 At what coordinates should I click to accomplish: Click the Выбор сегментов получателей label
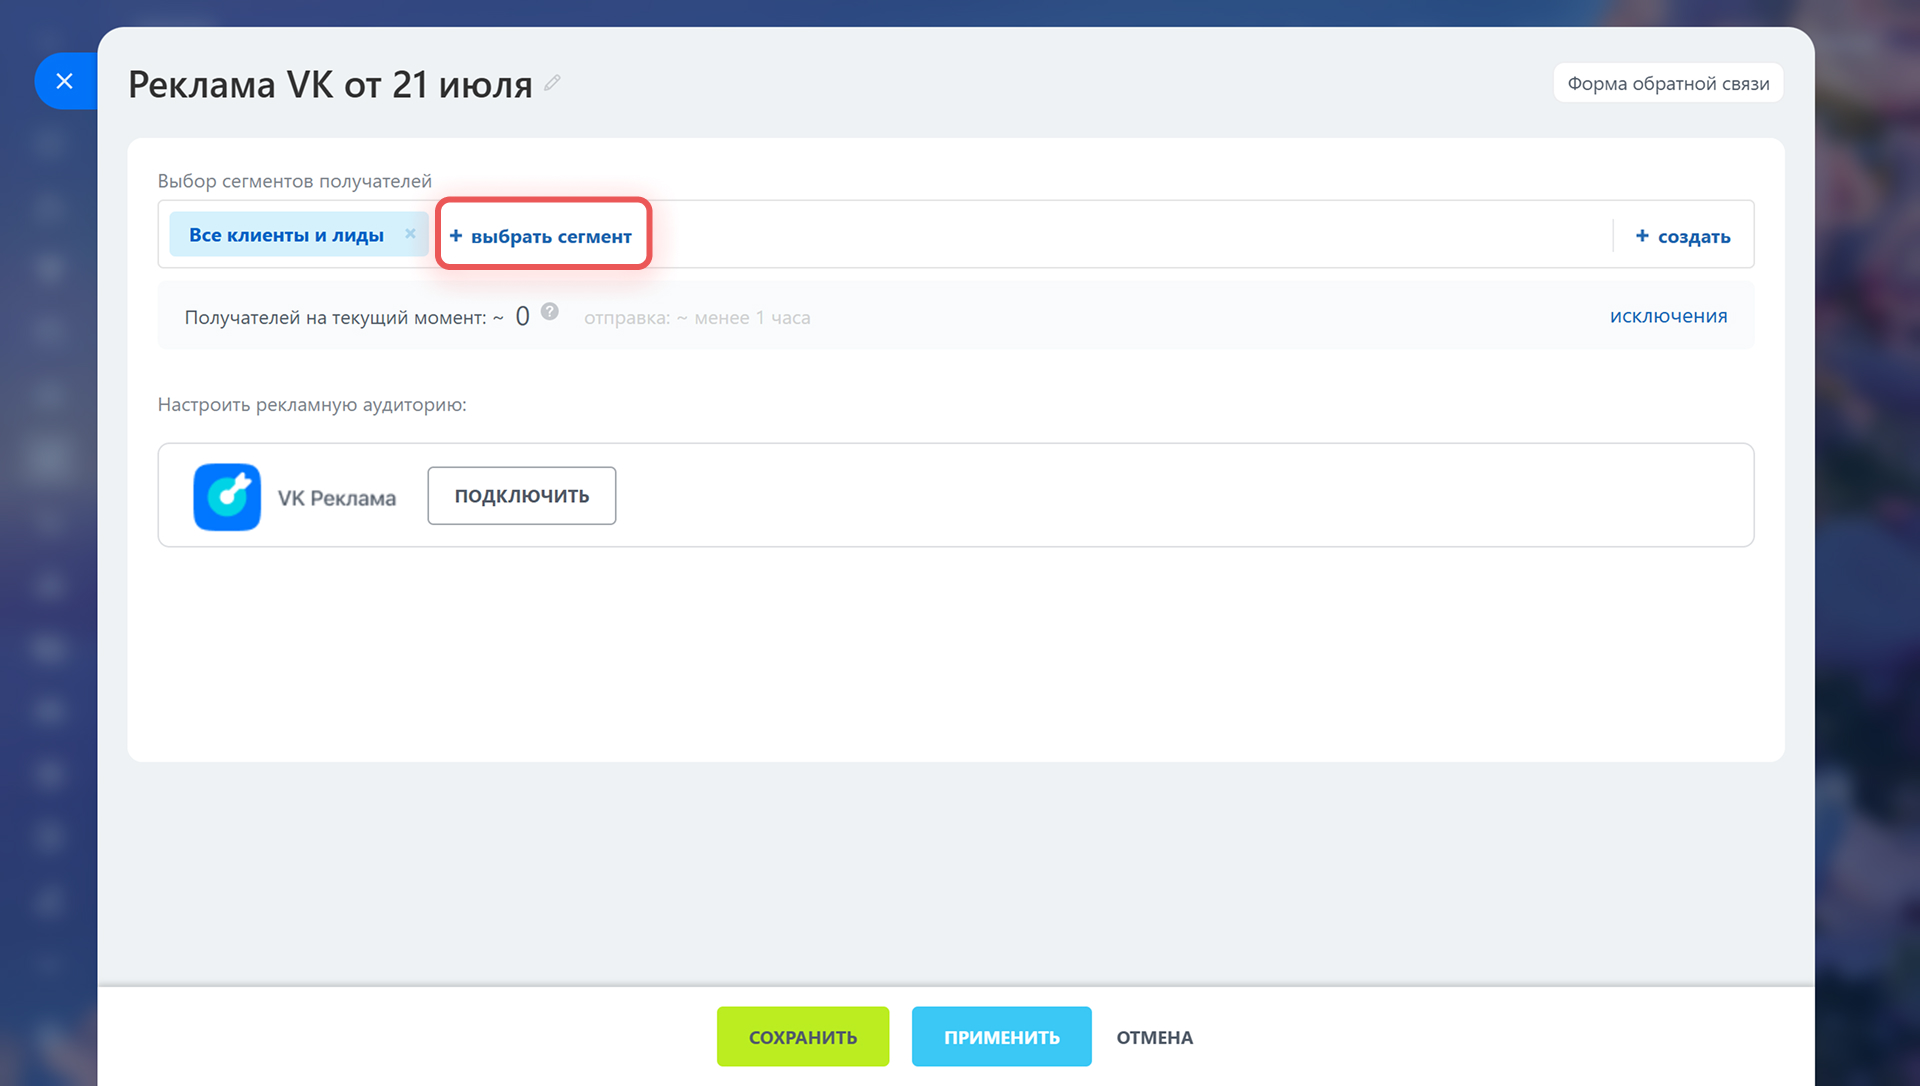[x=295, y=181]
